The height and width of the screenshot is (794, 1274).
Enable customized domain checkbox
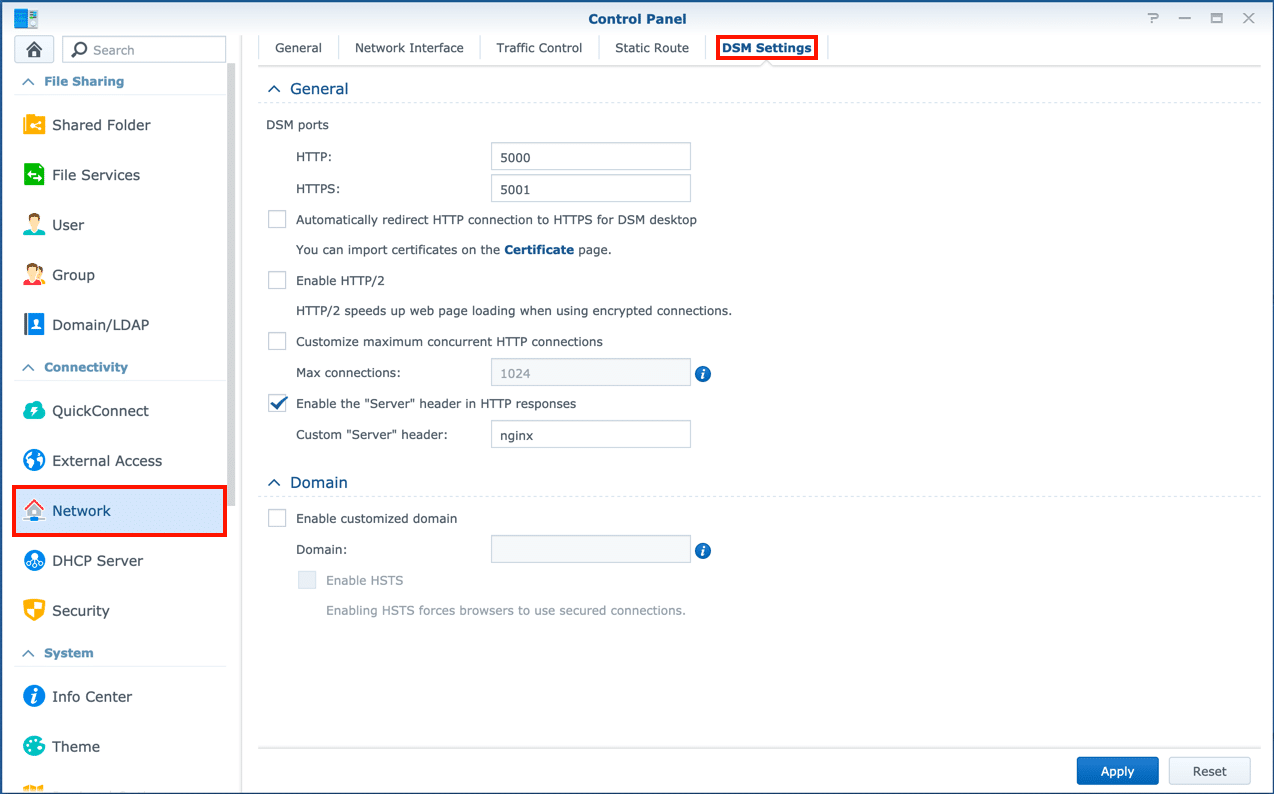[x=277, y=519]
